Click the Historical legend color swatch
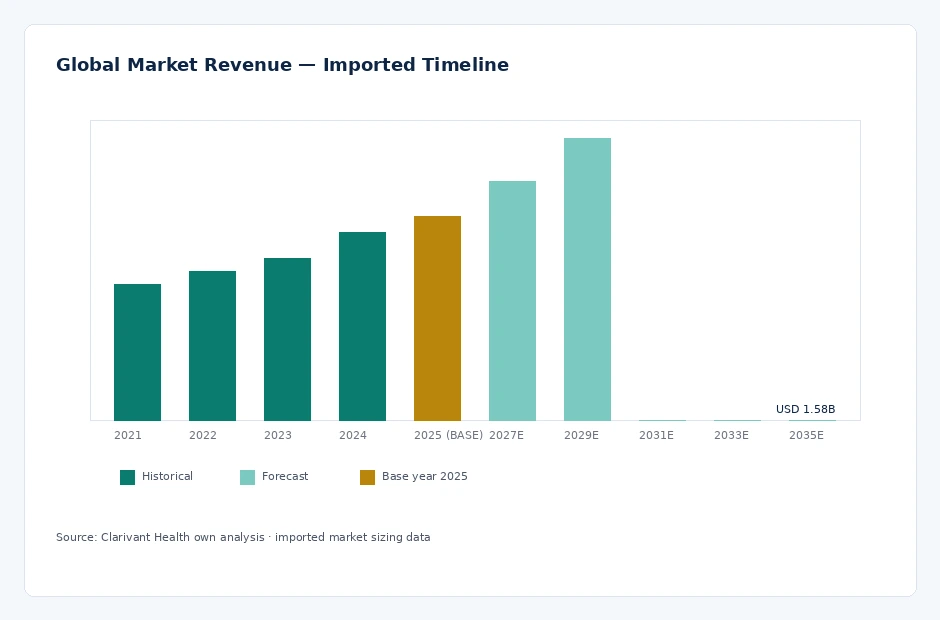The image size is (940, 620). (x=128, y=477)
